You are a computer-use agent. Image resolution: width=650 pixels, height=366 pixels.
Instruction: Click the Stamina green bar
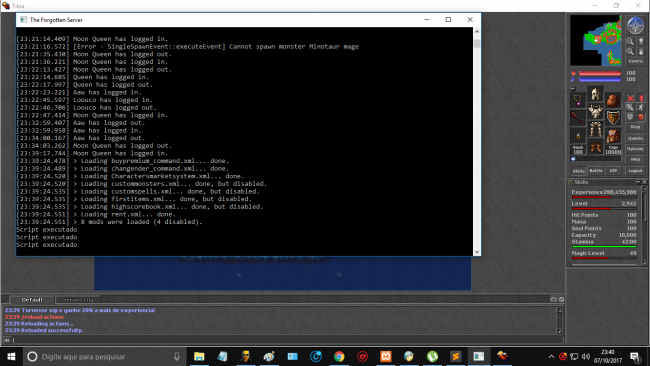click(604, 246)
